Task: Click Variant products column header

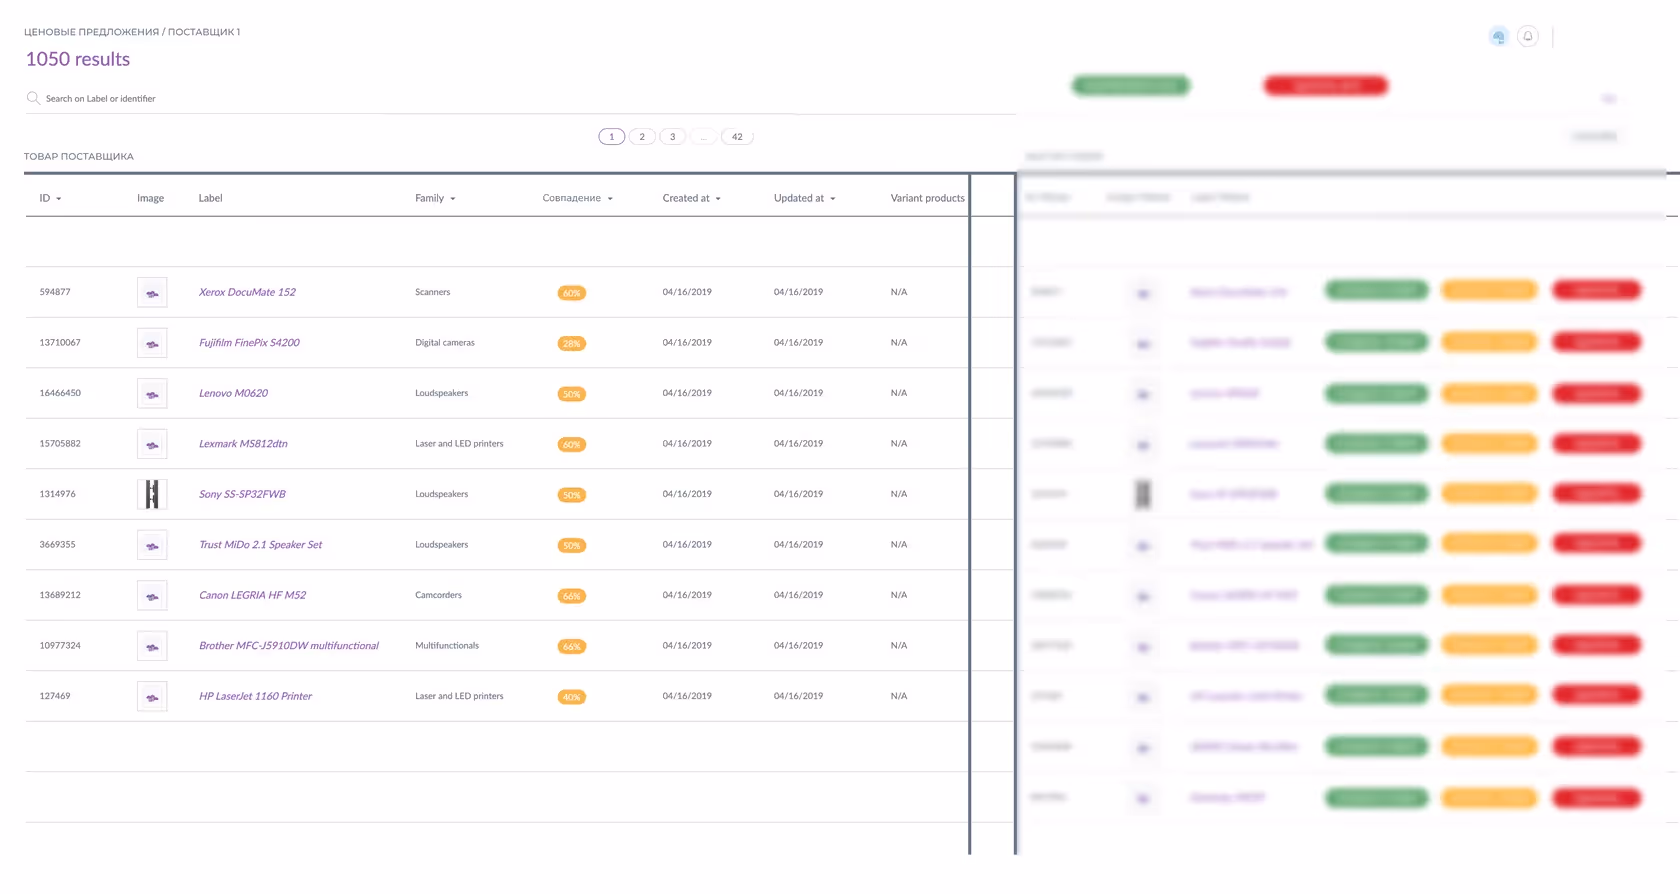Action: [x=928, y=198]
